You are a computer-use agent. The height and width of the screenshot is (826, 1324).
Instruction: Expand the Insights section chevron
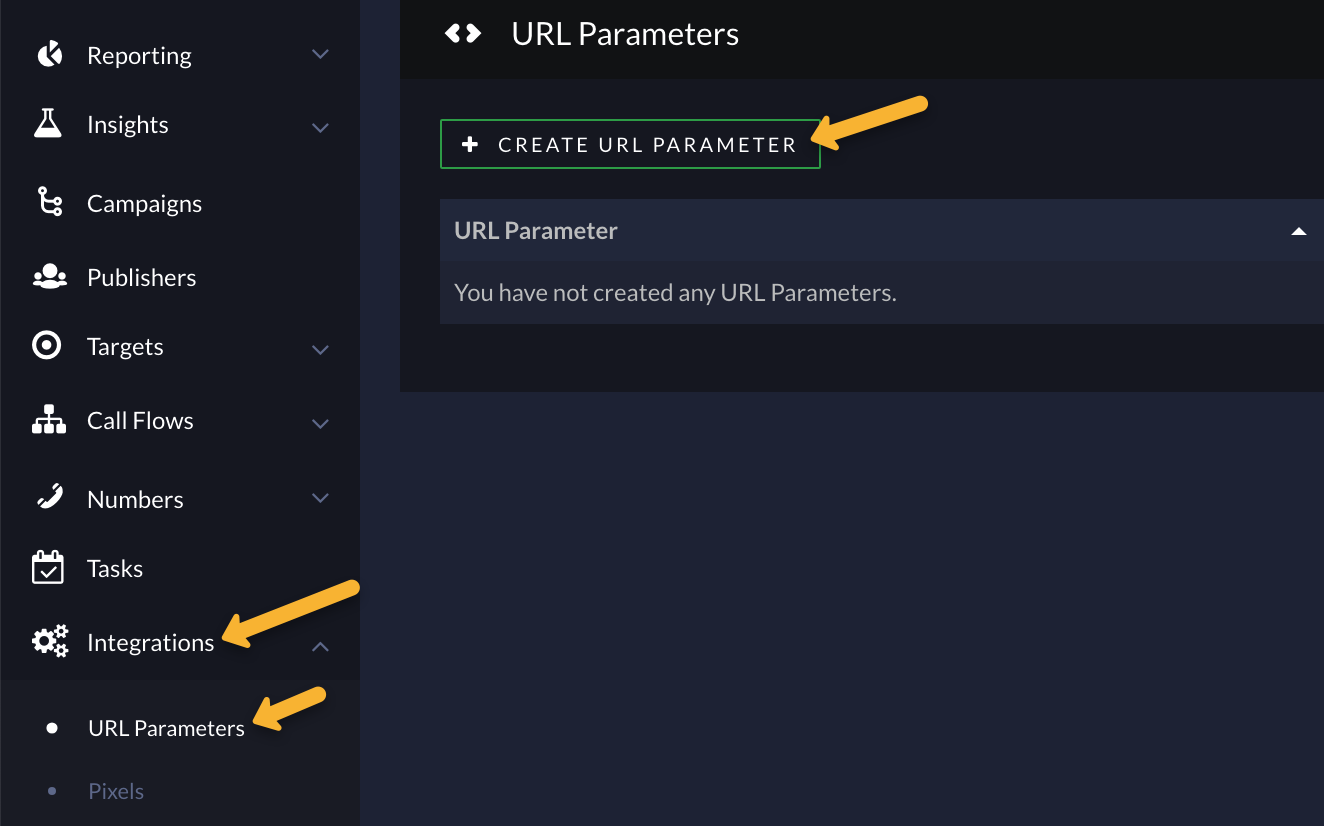tap(320, 127)
